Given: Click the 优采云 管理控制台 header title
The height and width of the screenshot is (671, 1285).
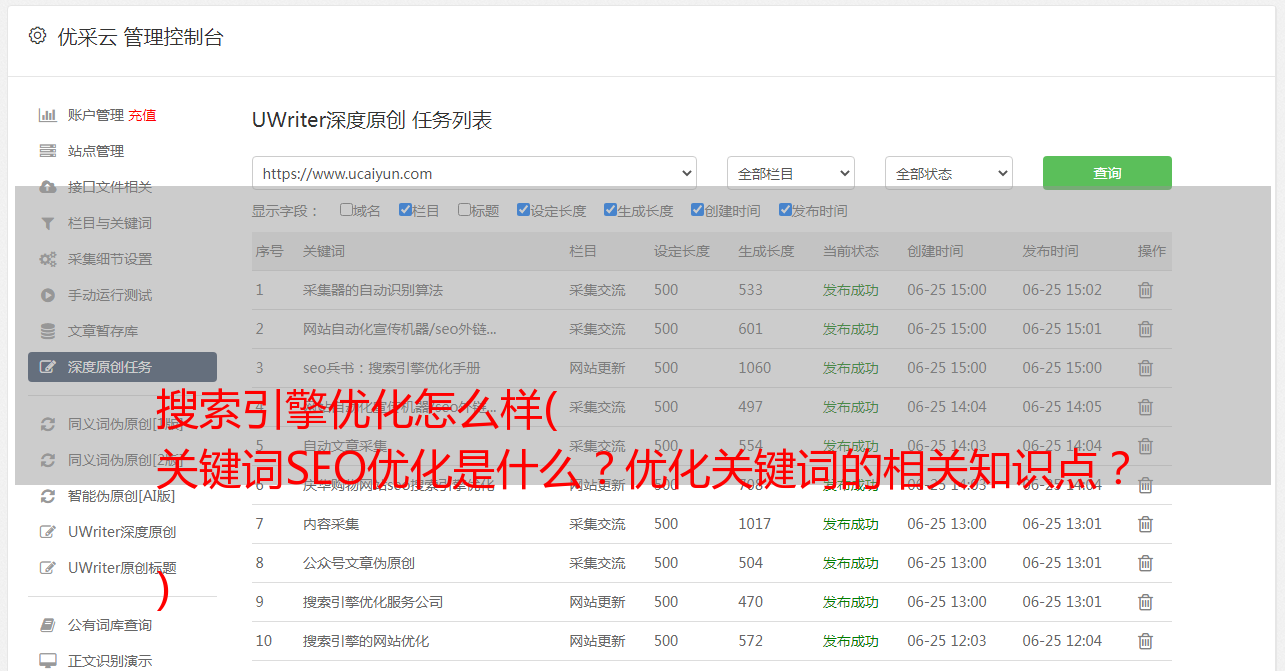Looking at the screenshot, I should [140, 37].
